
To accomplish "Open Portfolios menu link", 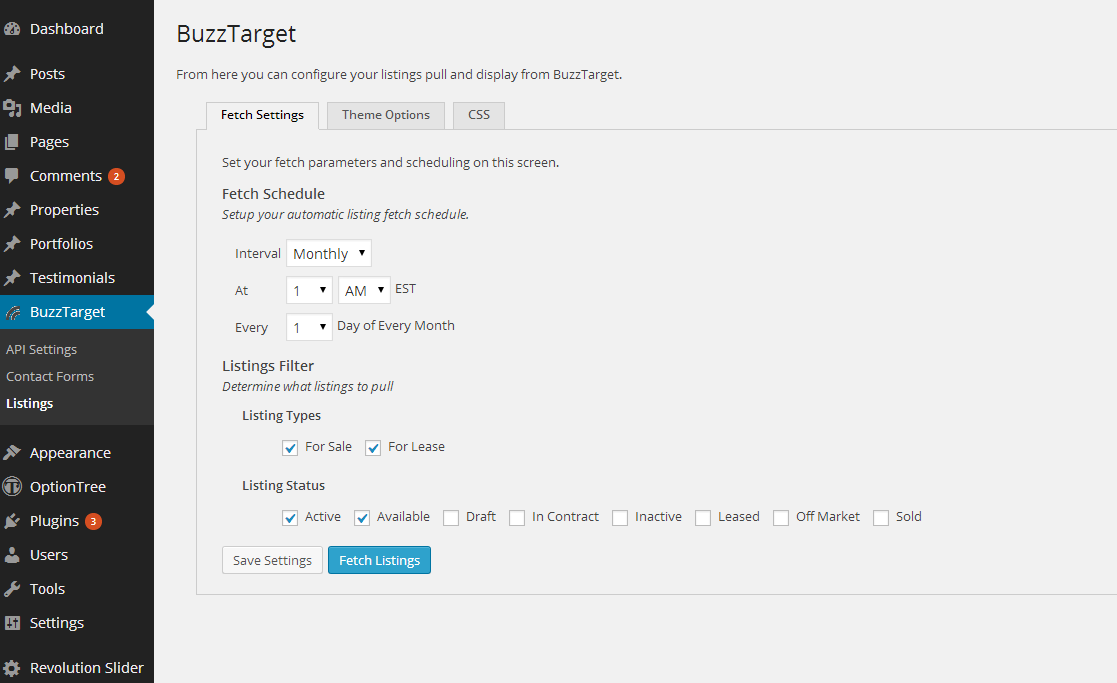I will 61,244.
